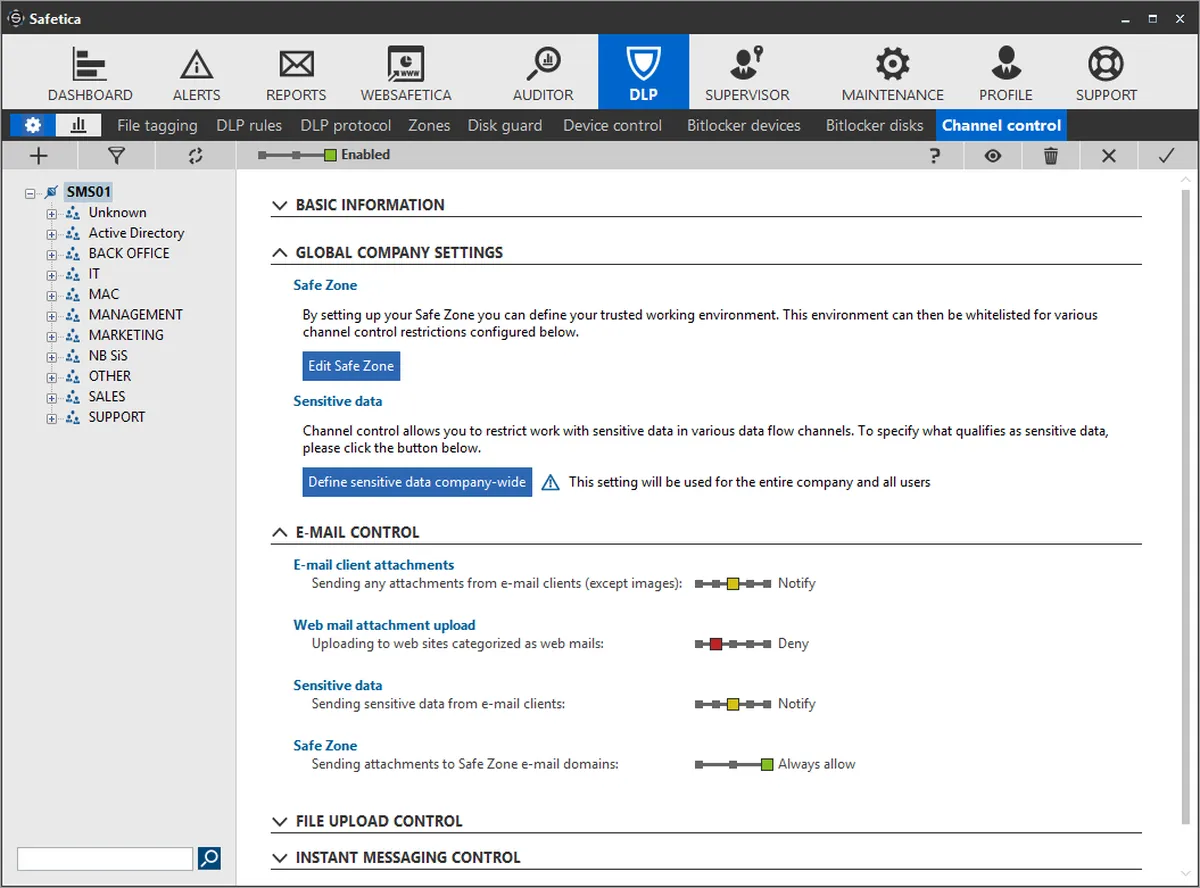Open the Maintenance gear module
1200x888 pixels.
[892, 74]
